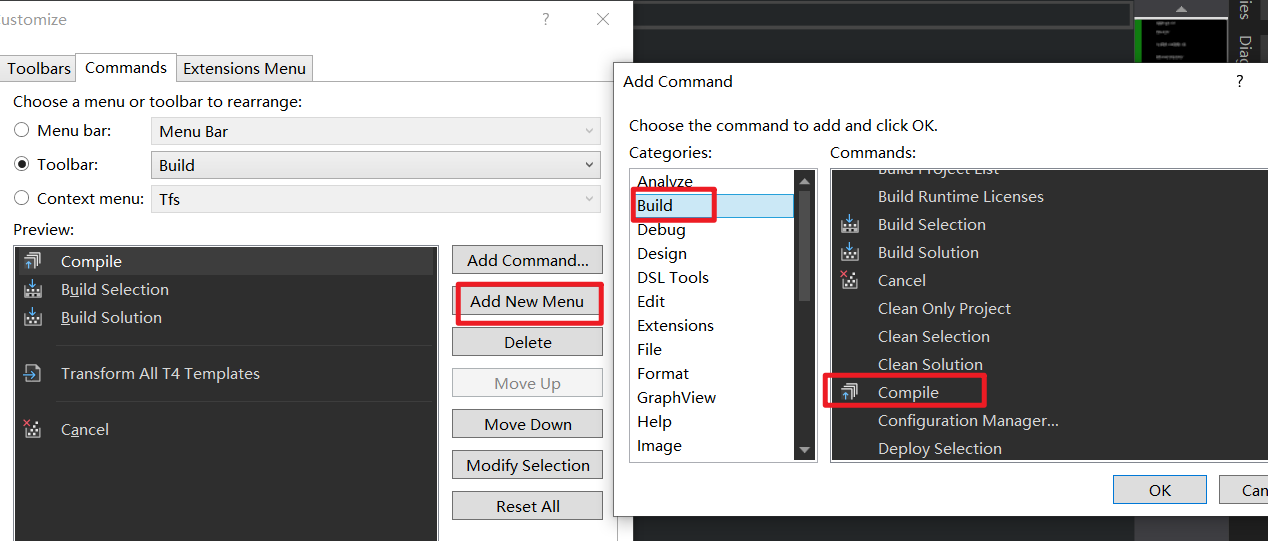This screenshot has height=541, width=1268.
Task: Open the Toolbar dropdown showing Build
Action: pyautogui.click(x=375, y=165)
